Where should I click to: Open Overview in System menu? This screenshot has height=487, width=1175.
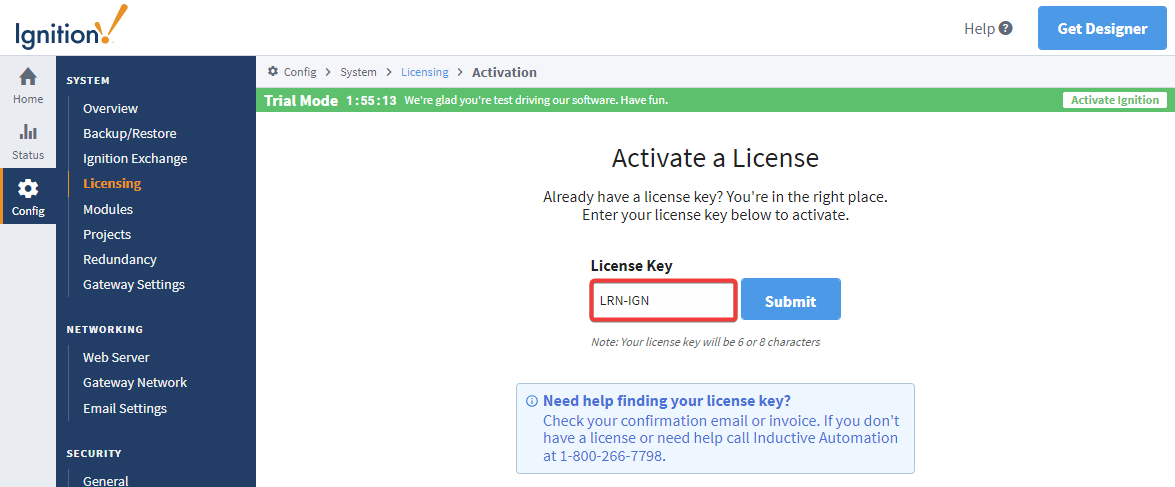(110, 109)
